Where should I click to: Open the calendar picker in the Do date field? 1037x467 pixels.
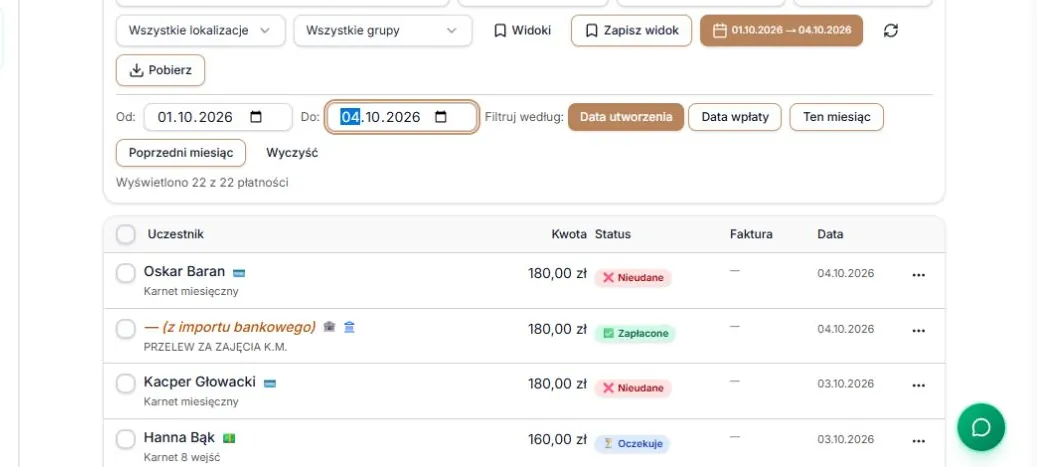pyautogui.click(x=441, y=117)
